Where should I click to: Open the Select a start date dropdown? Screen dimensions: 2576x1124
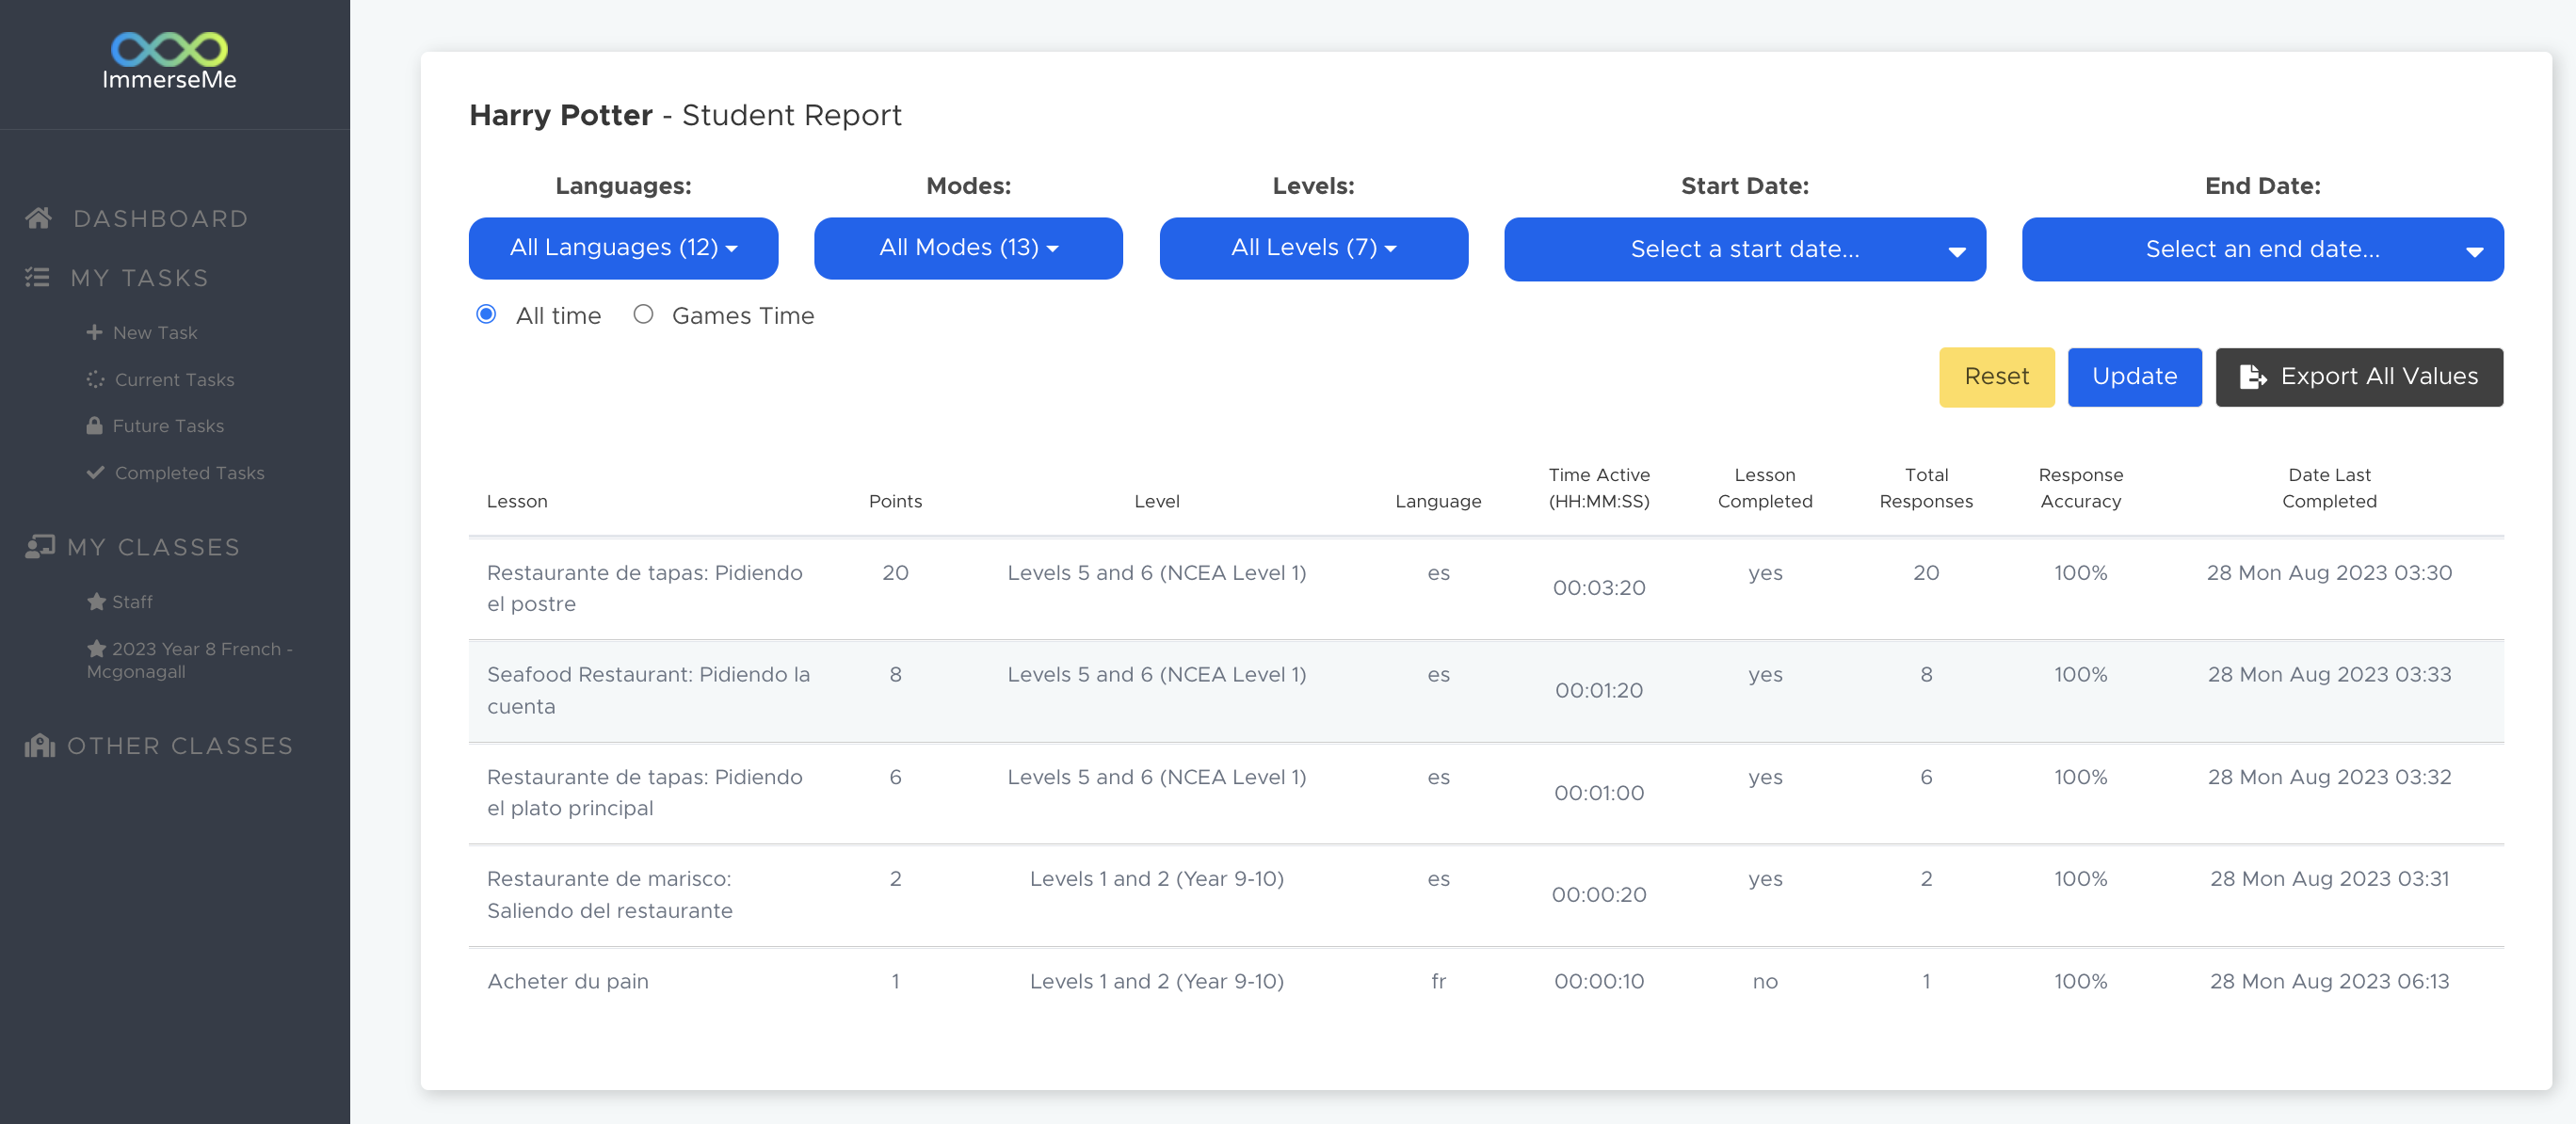pyautogui.click(x=1744, y=249)
